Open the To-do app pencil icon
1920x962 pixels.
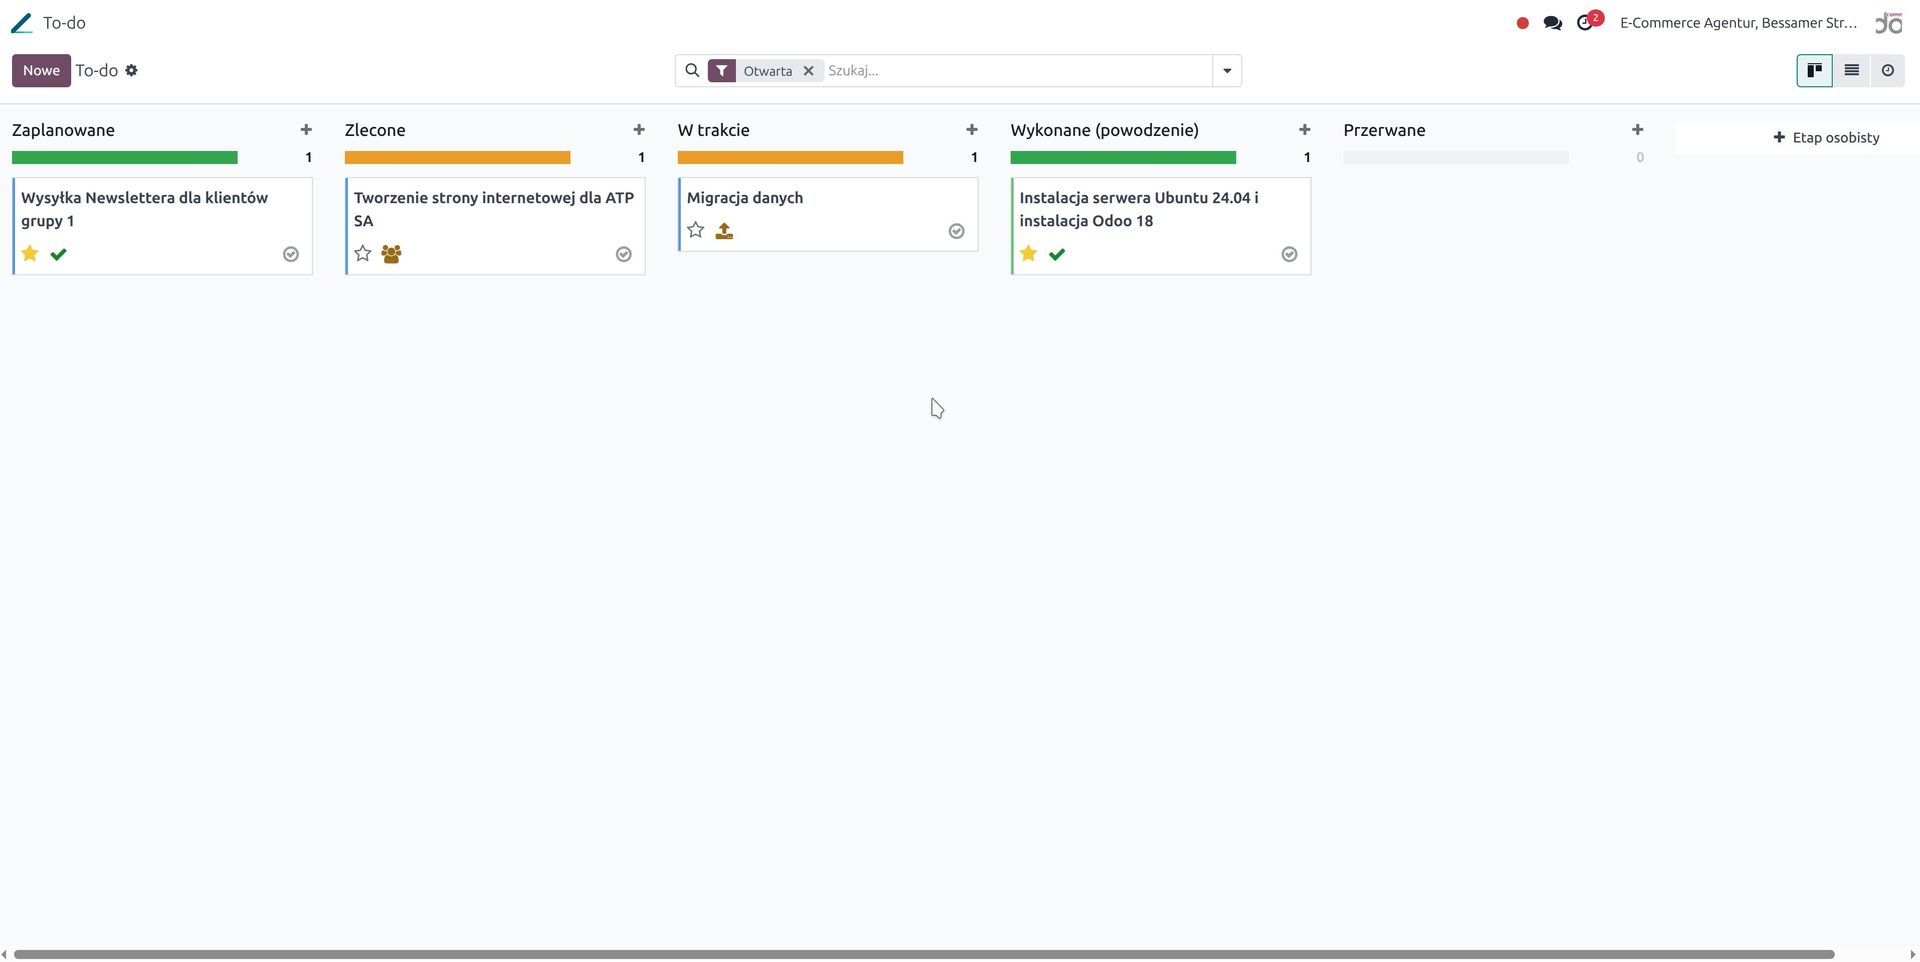coord(22,23)
